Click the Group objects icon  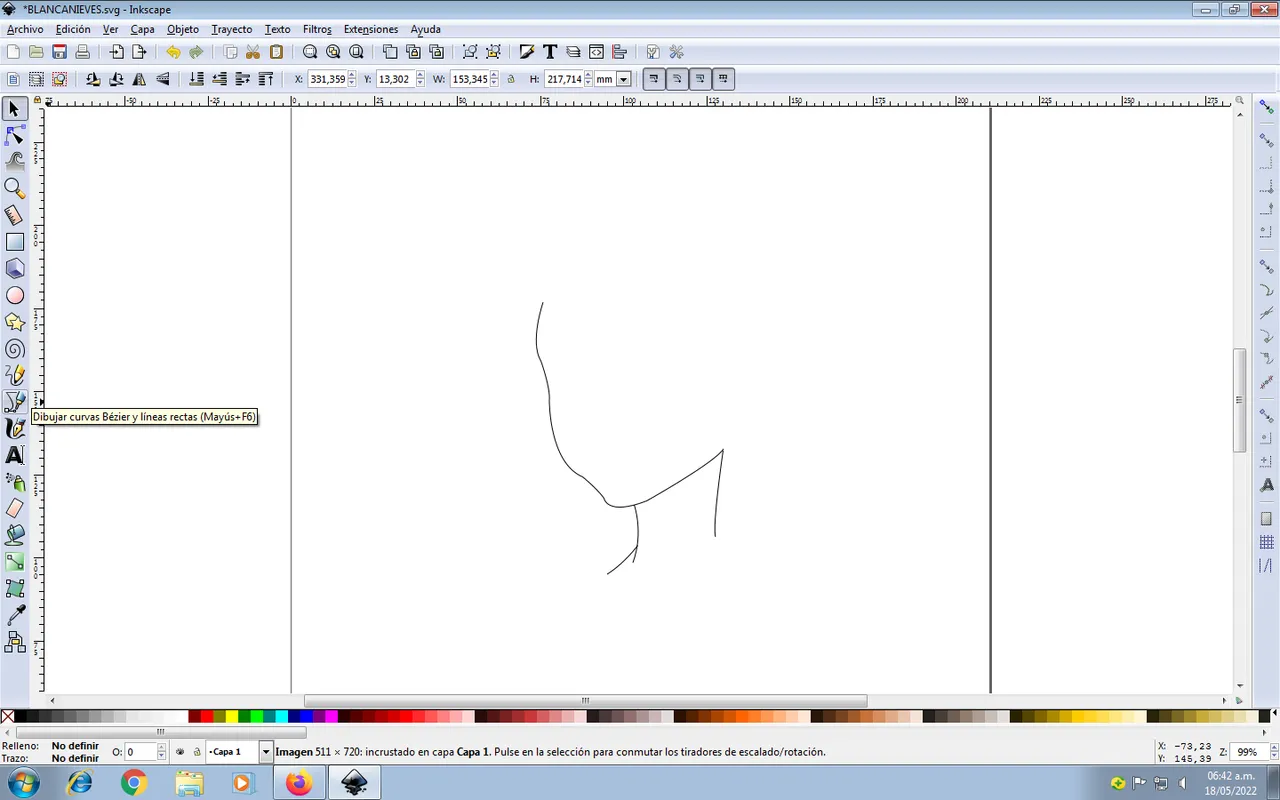point(469,52)
